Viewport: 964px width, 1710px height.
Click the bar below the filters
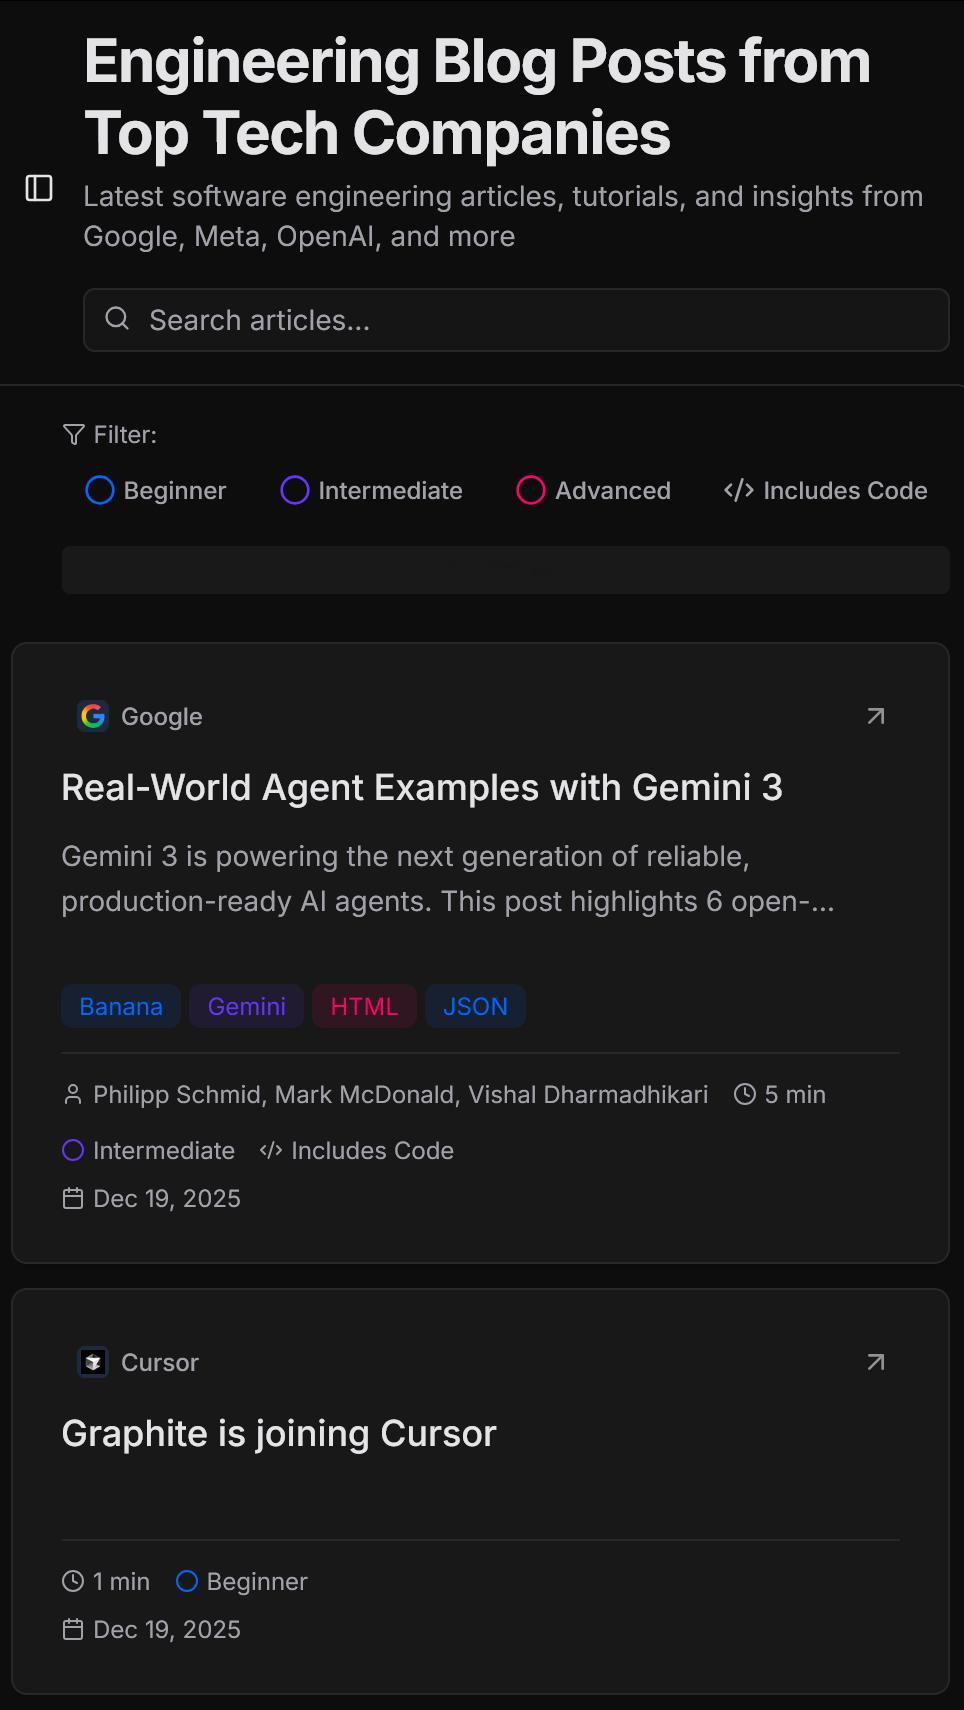click(x=506, y=570)
